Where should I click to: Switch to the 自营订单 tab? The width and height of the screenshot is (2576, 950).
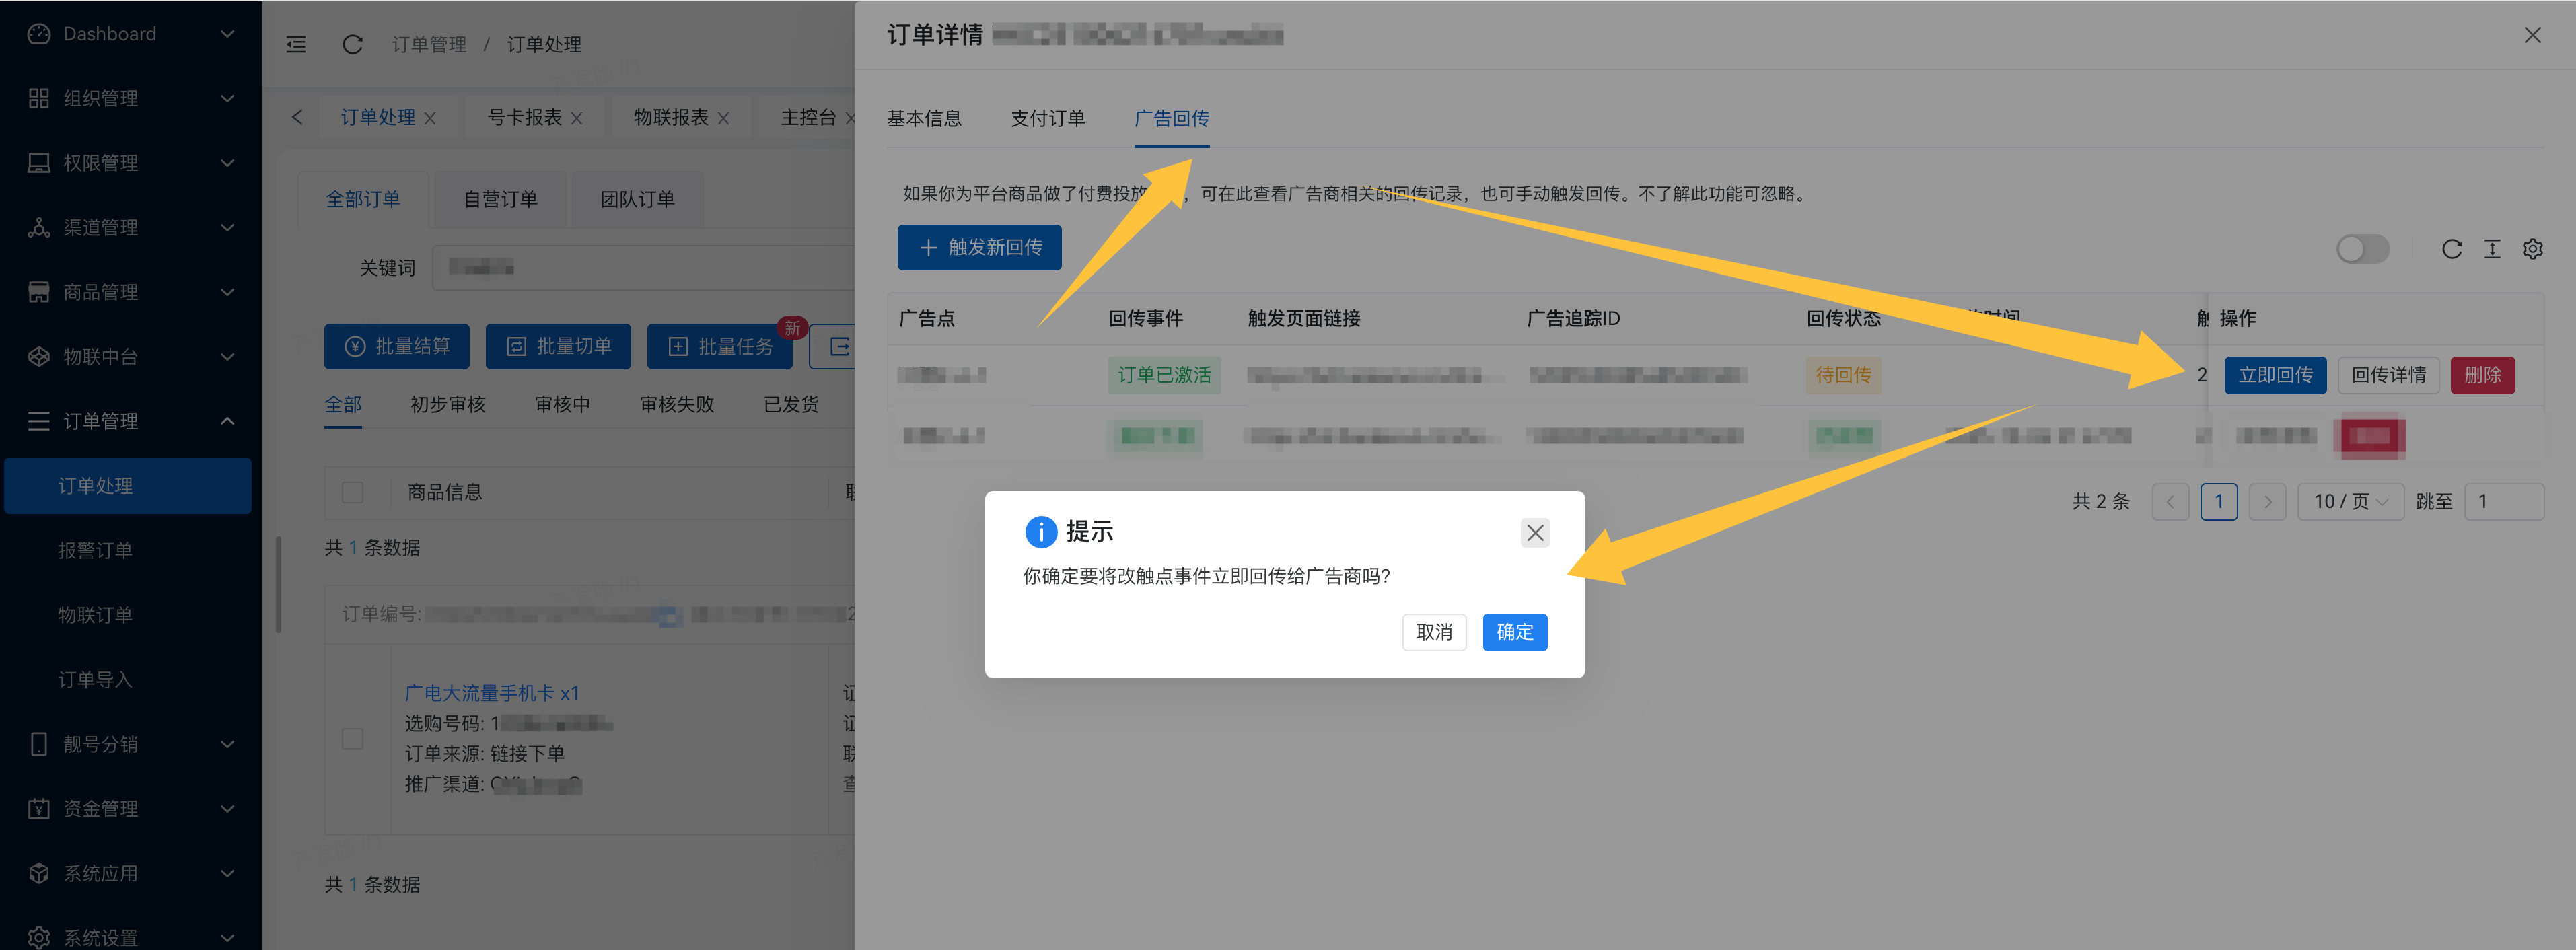coord(500,199)
